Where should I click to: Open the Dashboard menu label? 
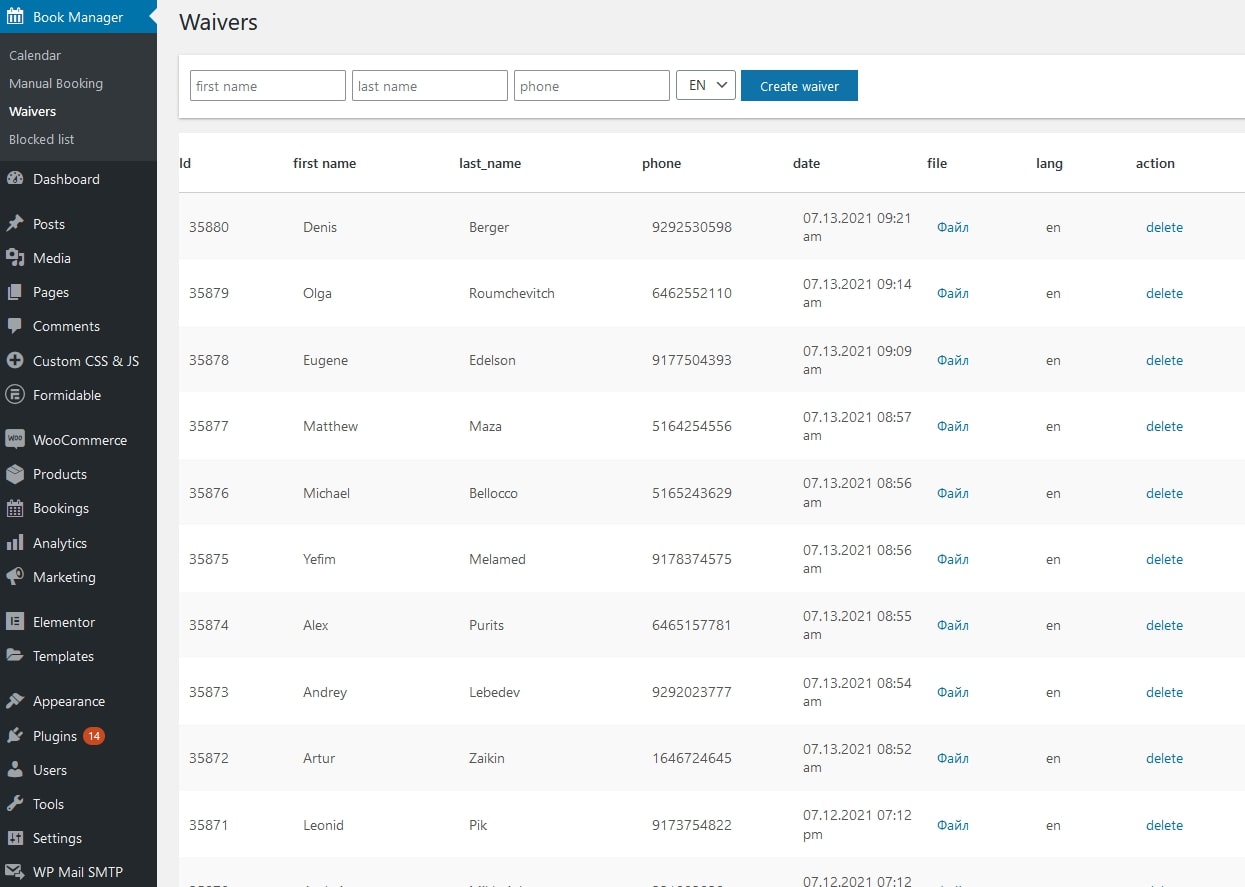point(66,179)
